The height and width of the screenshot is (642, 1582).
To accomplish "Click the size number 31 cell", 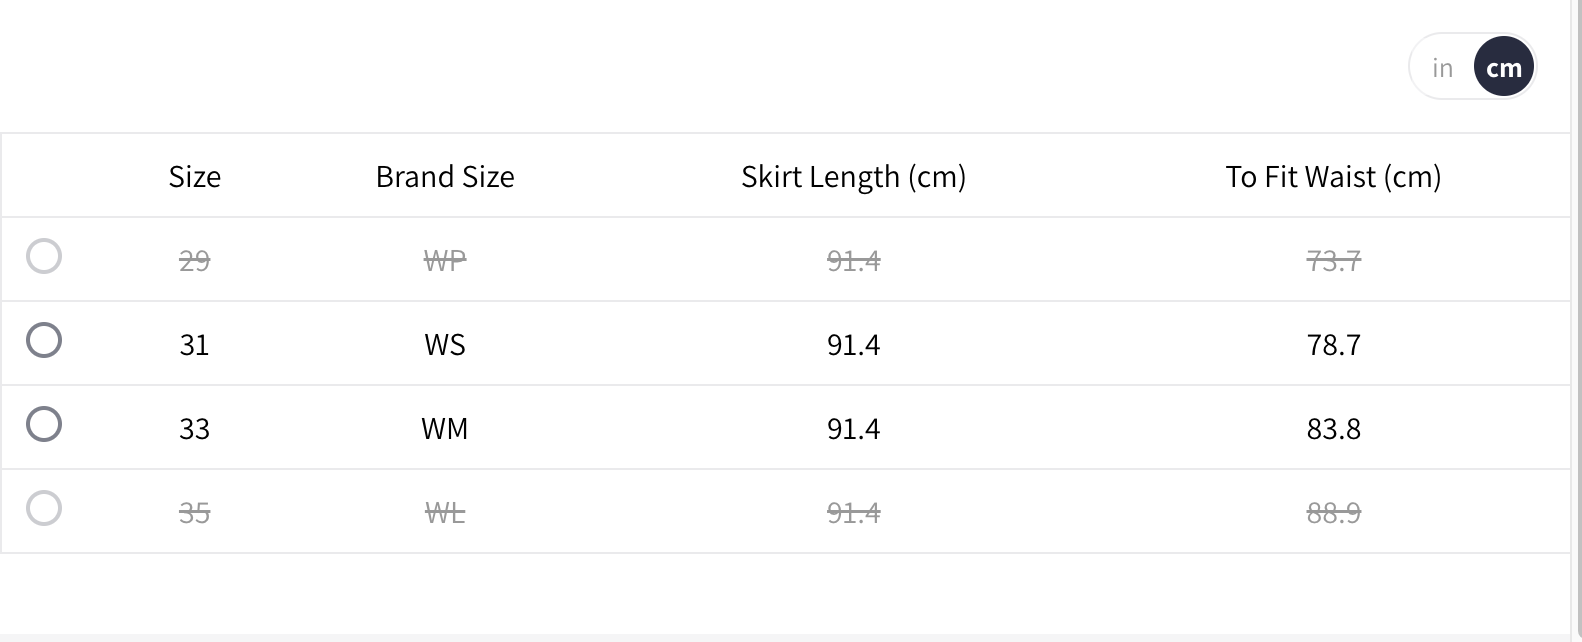I will coord(194,345).
